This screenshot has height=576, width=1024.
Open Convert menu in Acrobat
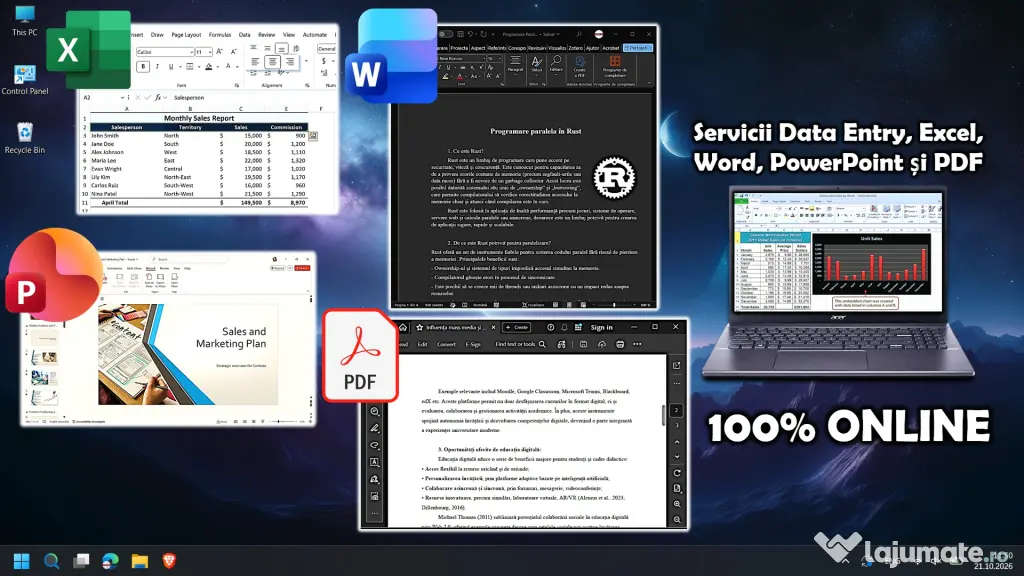[446, 344]
